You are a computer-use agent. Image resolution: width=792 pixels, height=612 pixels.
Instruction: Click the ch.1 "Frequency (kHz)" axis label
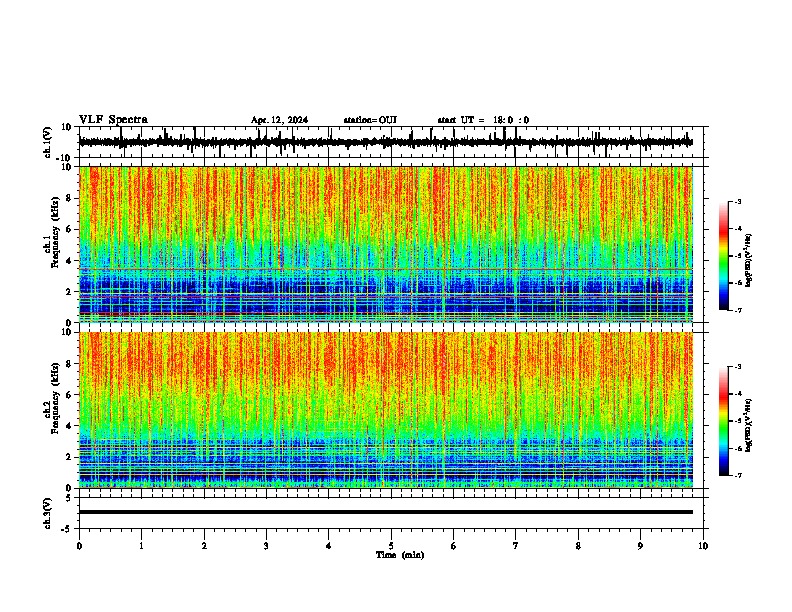(x=55, y=232)
